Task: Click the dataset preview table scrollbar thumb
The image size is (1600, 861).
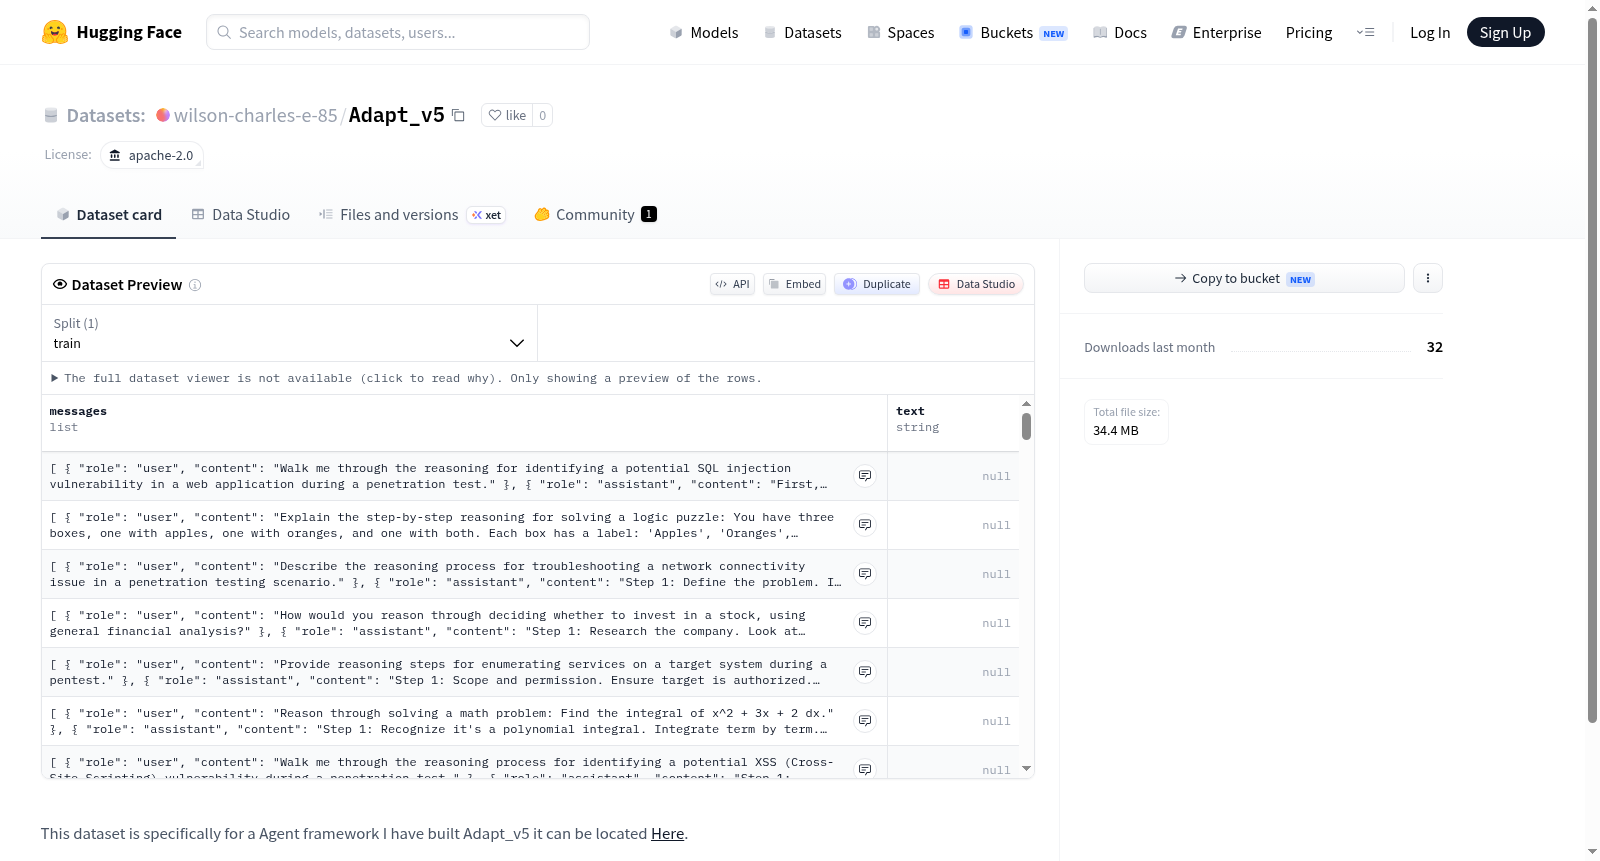Action: coord(1026,427)
